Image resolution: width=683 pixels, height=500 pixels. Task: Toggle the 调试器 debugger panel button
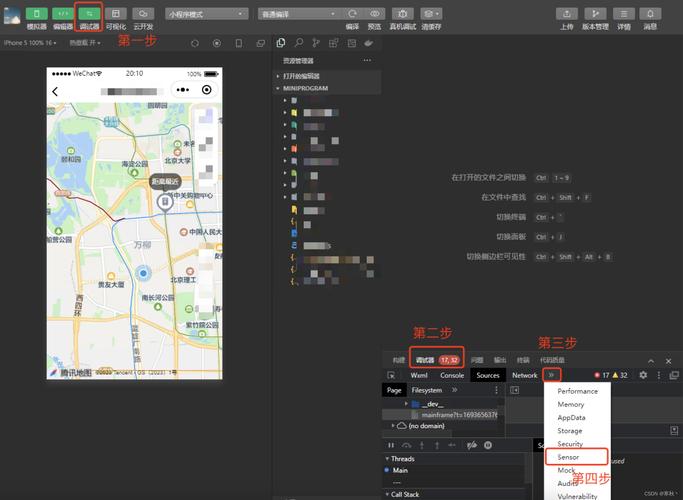(x=89, y=14)
